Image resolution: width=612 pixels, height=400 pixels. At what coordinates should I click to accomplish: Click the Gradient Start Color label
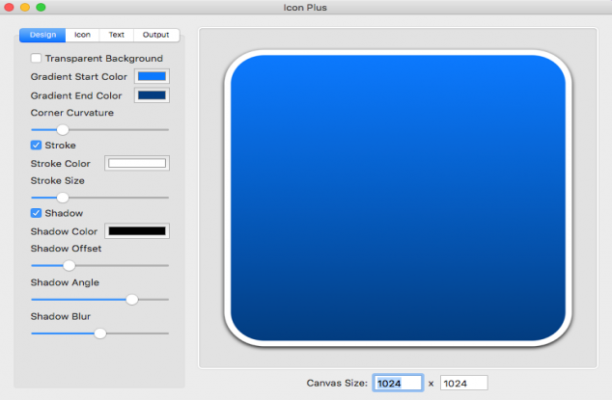[79, 76]
